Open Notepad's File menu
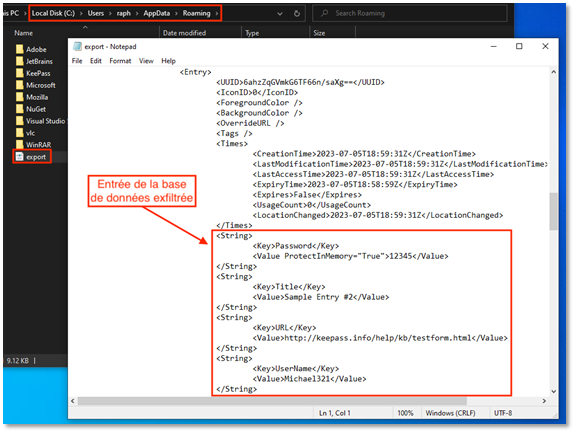575x434 pixels. tap(77, 61)
